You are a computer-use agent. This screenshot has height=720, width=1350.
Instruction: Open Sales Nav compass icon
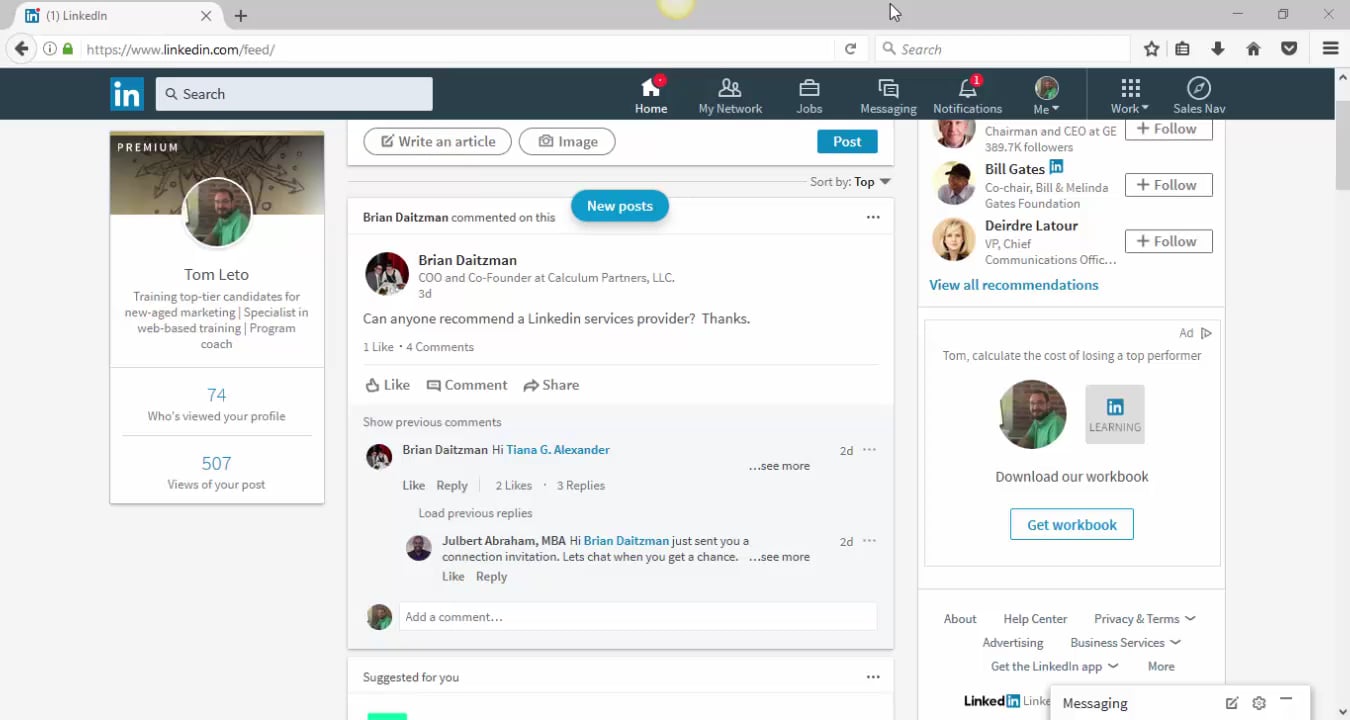pos(1199,94)
